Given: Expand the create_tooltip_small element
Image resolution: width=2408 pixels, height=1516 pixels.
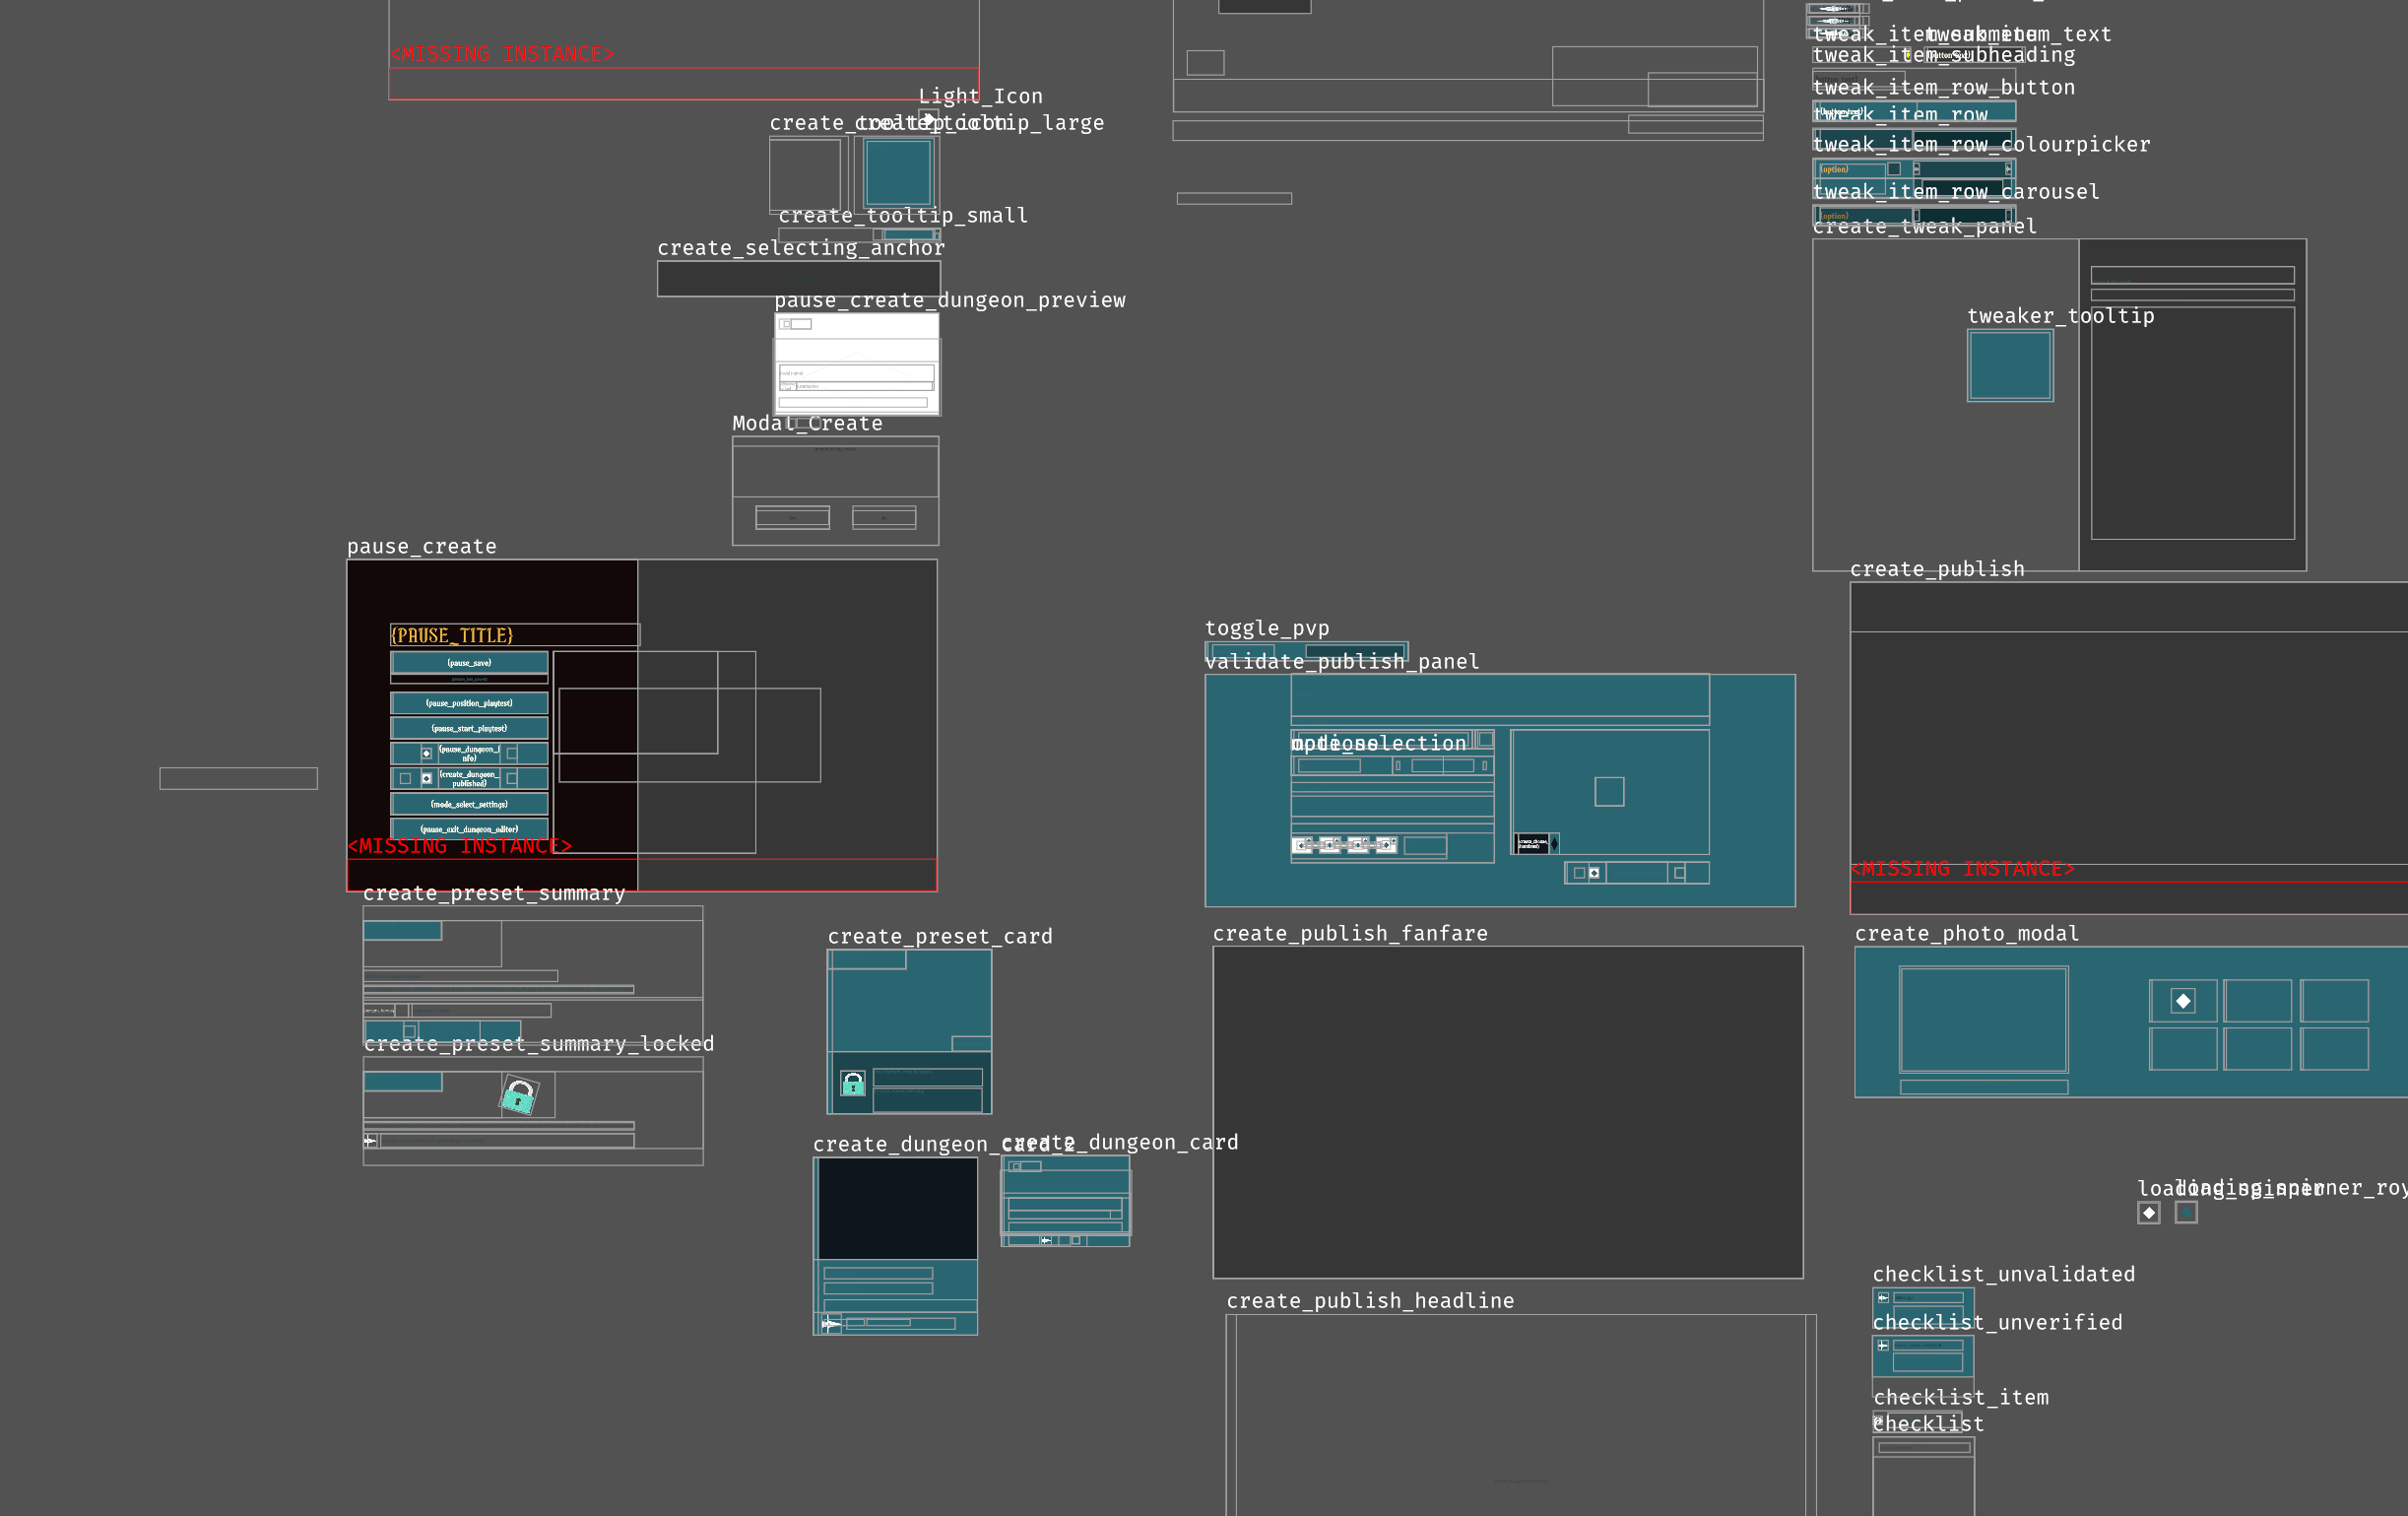Looking at the screenshot, I should click(860, 235).
